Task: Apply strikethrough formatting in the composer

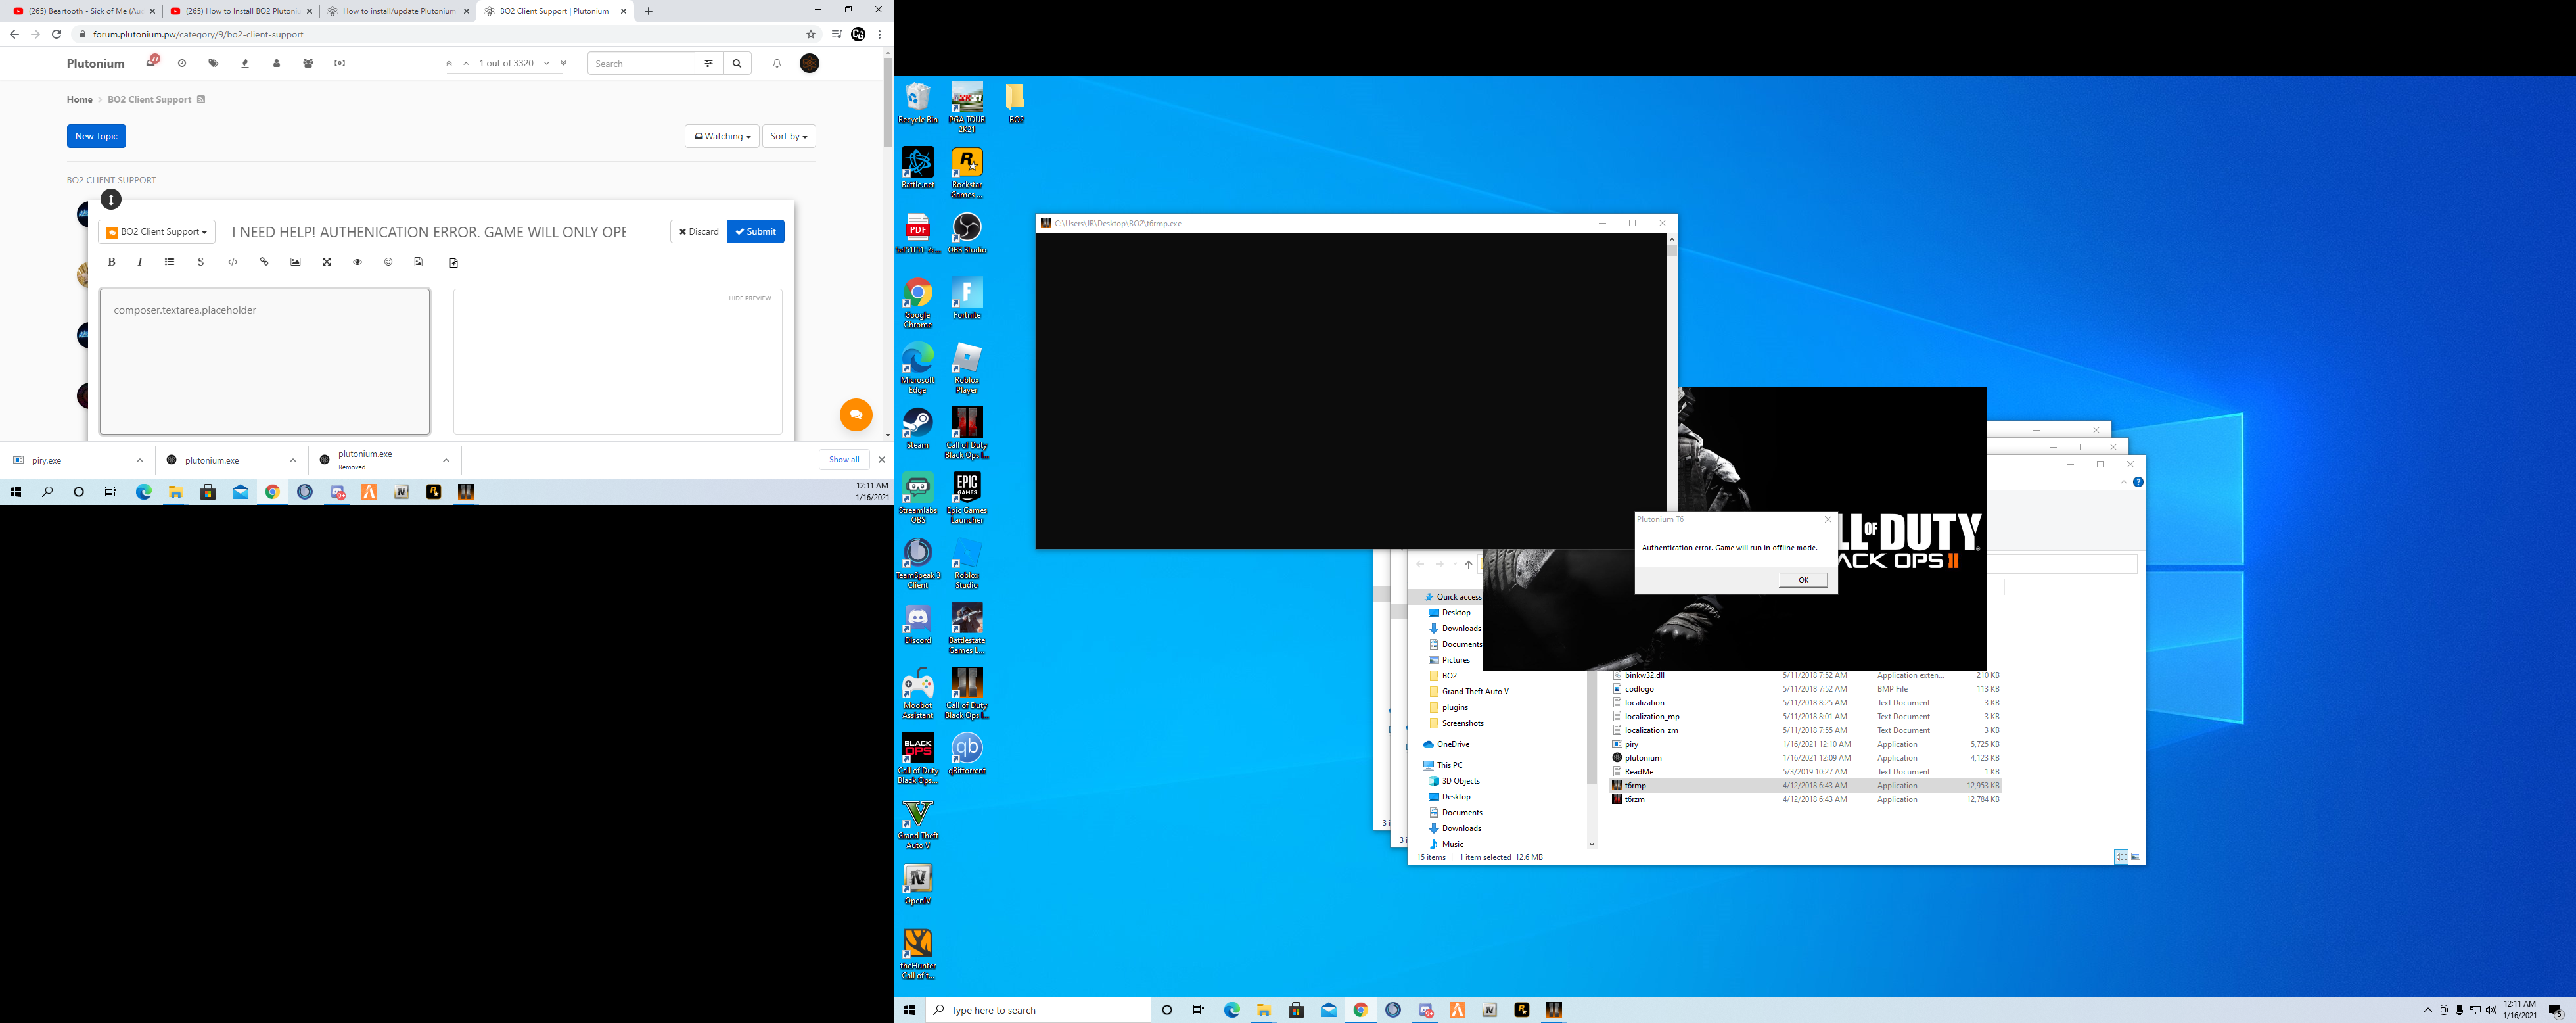Action: click(201, 262)
